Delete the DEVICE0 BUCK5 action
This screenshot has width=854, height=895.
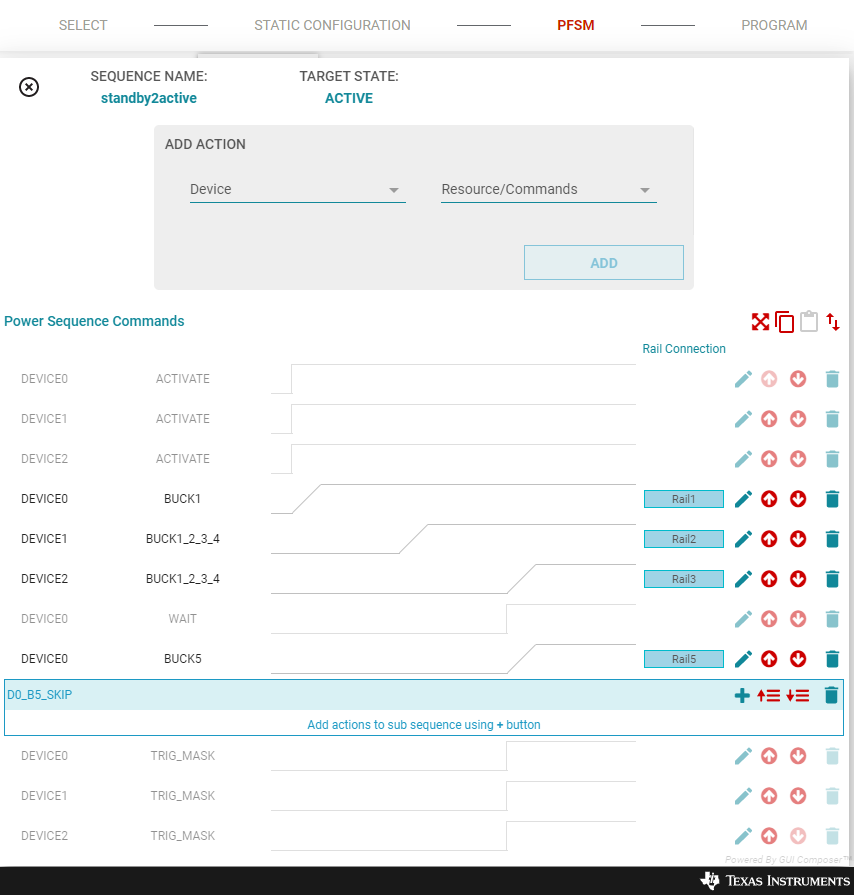(x=831, y=659)
